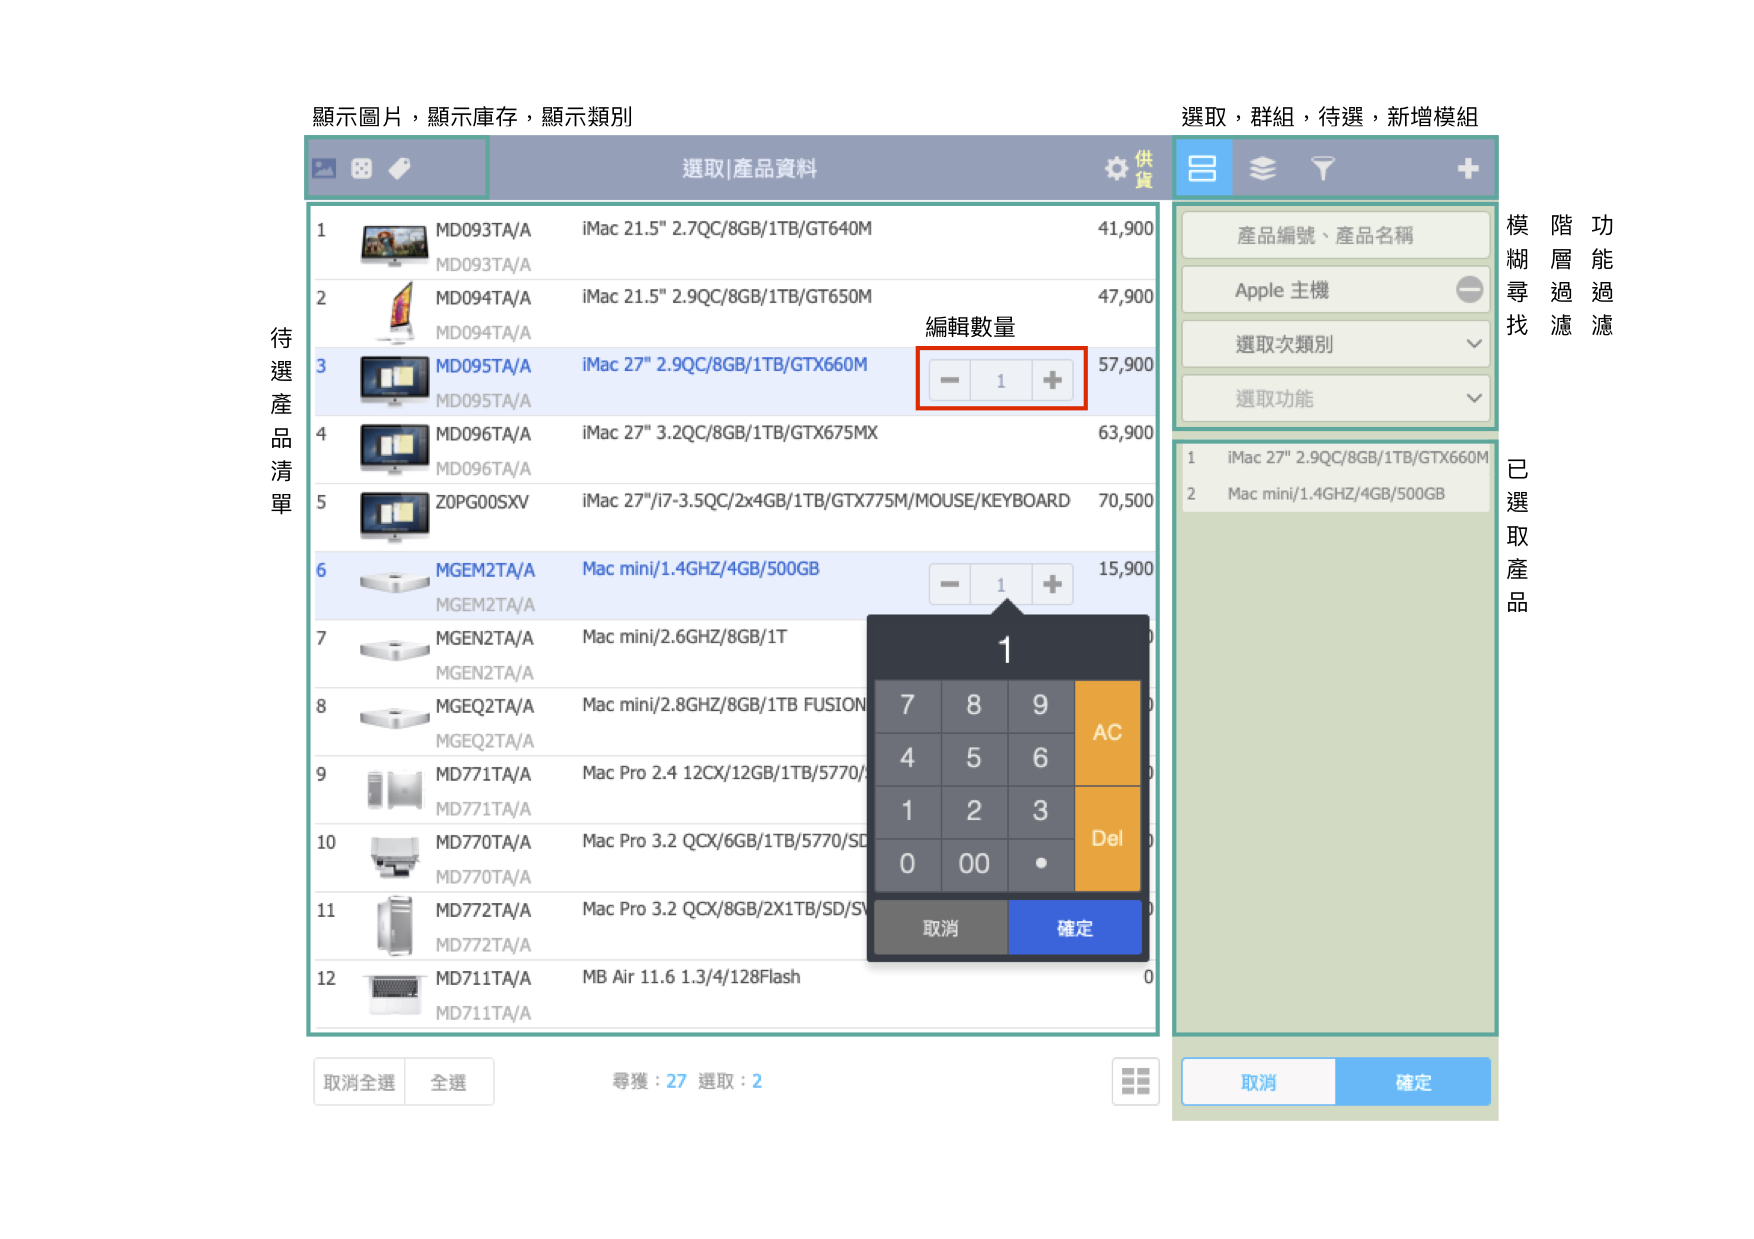The image size is (1754, 1239).
Task: Switch to grid view layout icon
Action: (1136, 1081)
